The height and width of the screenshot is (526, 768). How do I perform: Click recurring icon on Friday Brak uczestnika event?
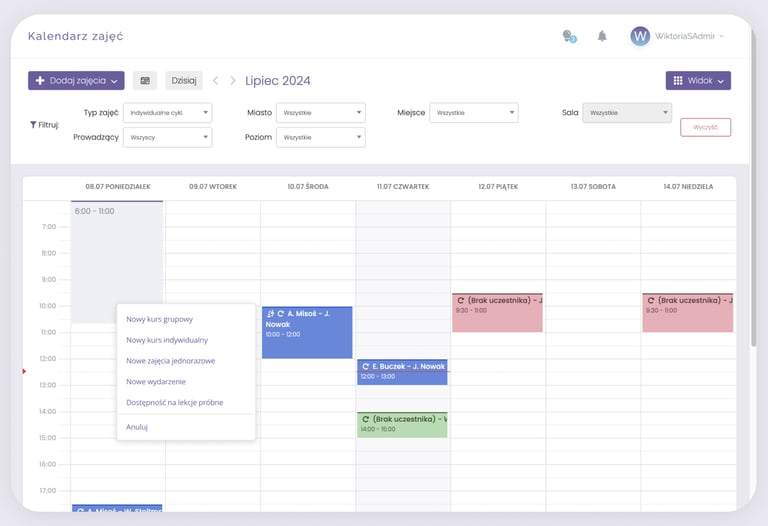point(460,300)
